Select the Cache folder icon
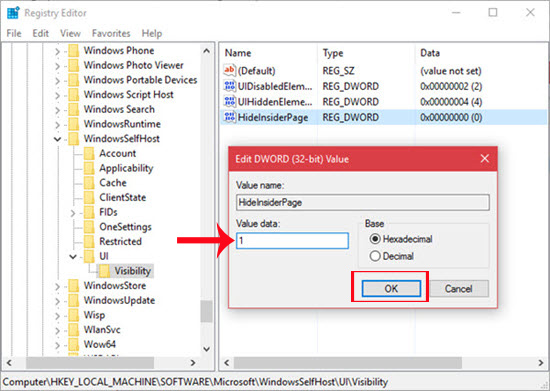The image size is (550, 391). pos(89,183)
